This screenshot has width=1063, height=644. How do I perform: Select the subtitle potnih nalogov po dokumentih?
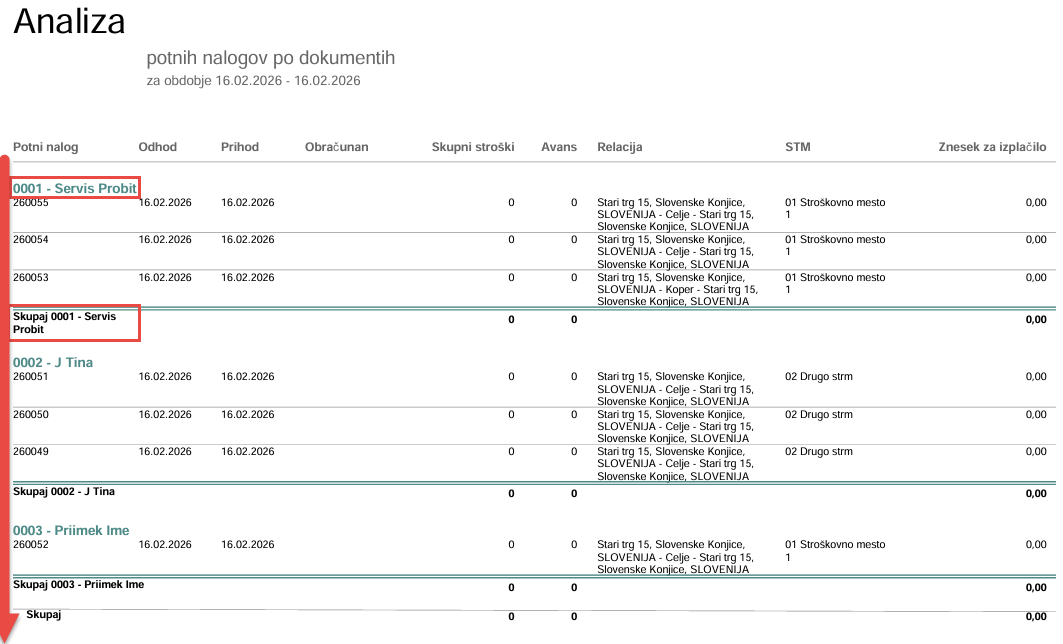click(270, 58)
